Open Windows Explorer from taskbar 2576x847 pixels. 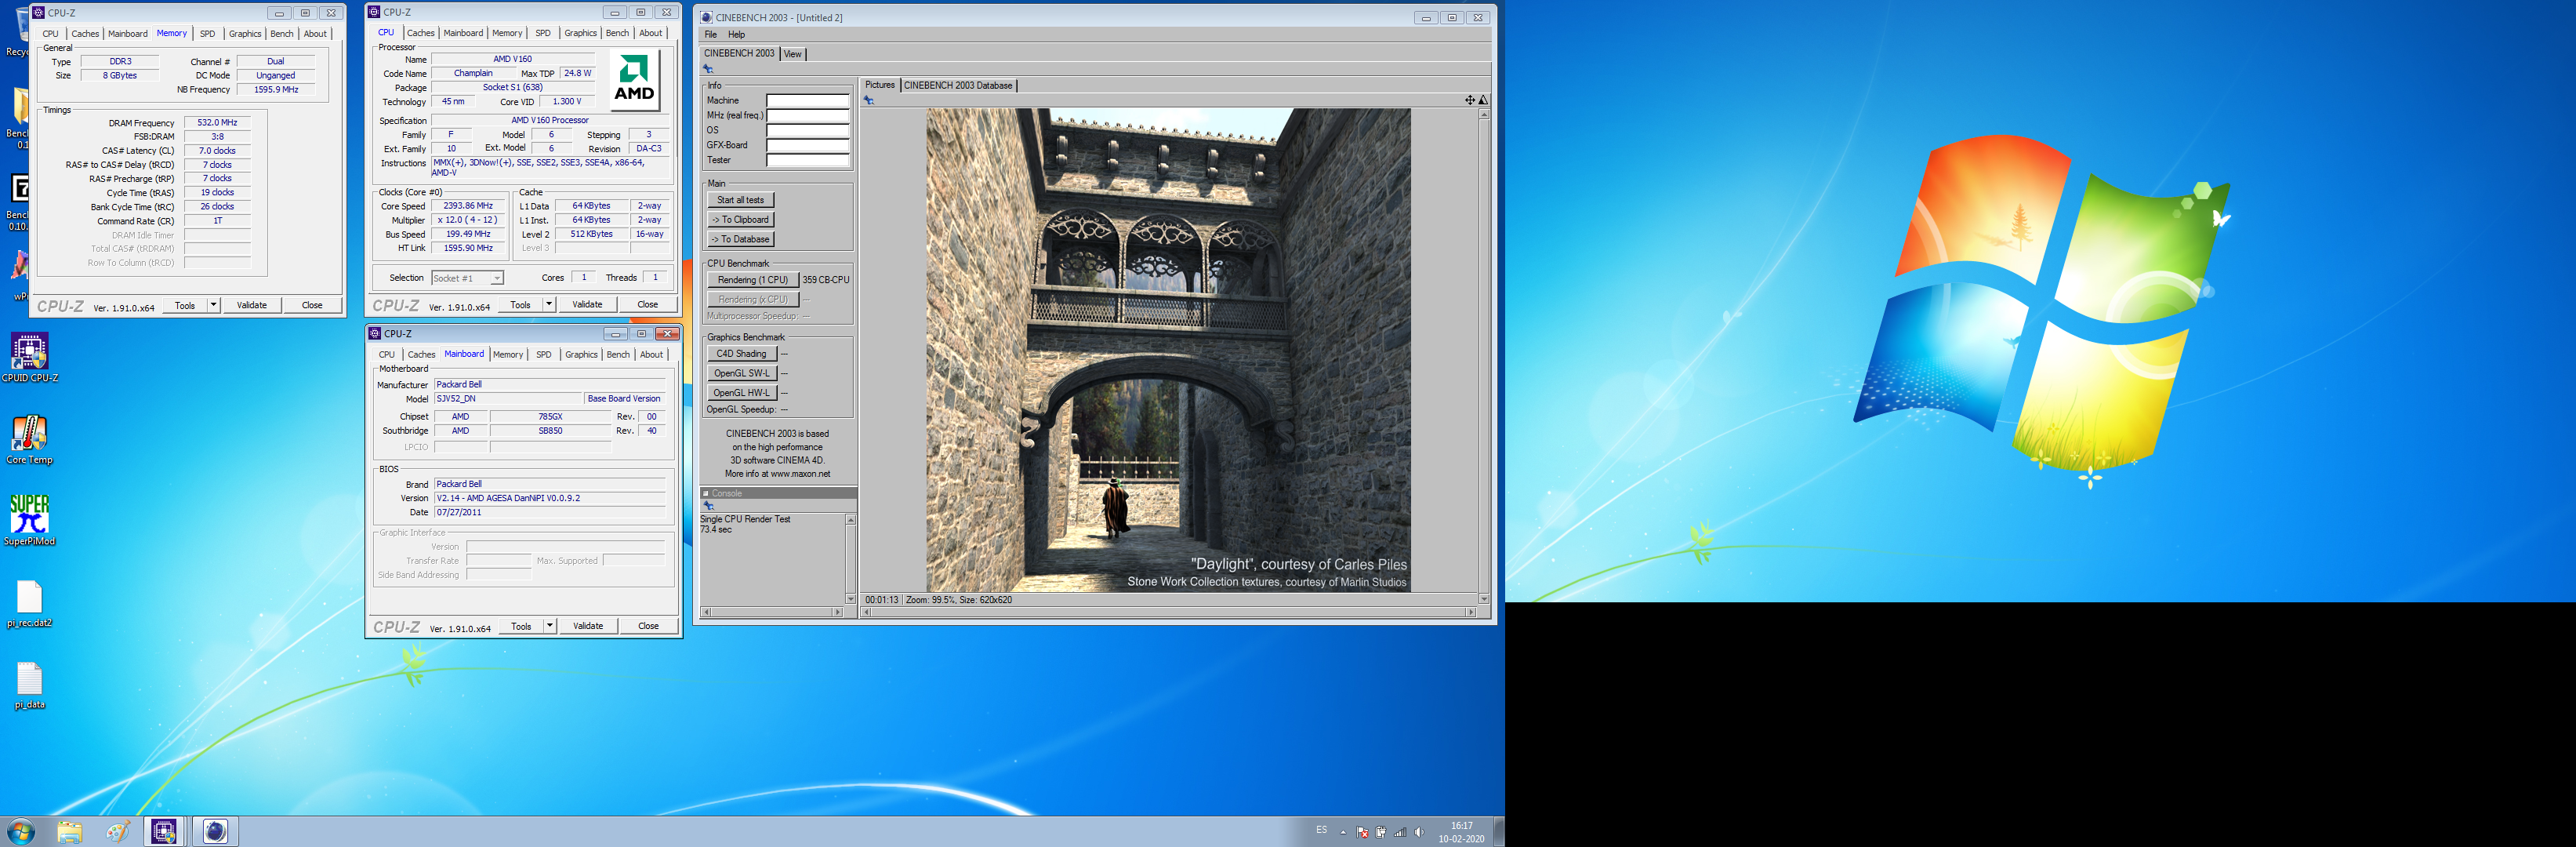pyautogui.click(x=69, y=832)
